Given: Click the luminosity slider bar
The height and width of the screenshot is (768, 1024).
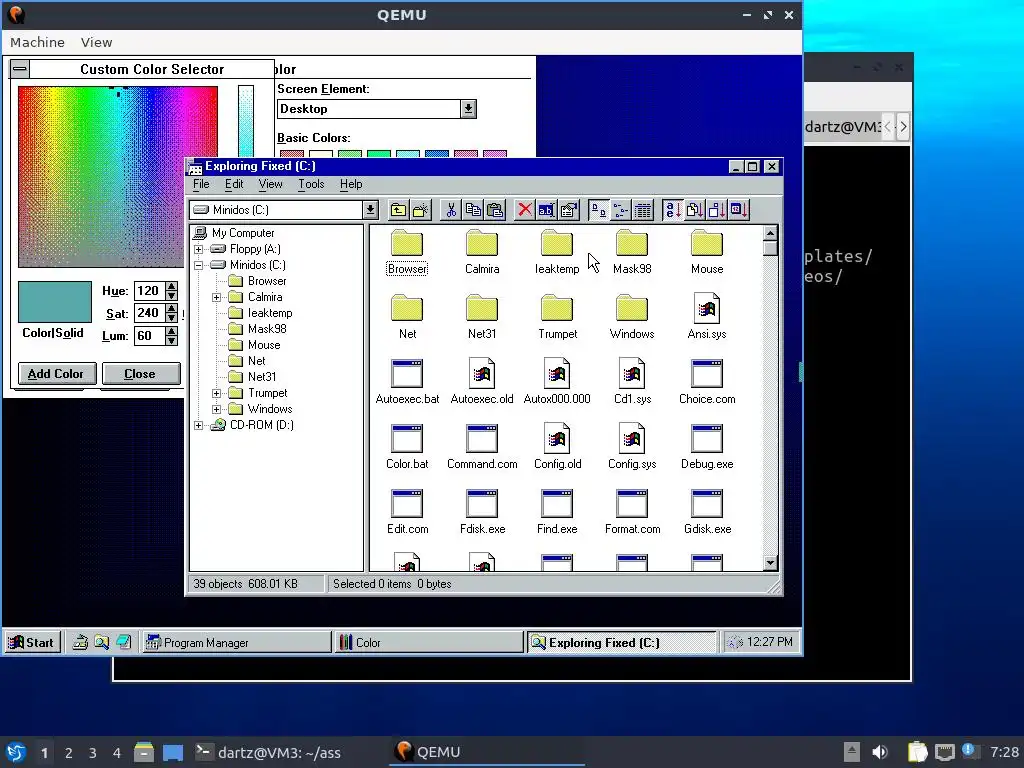Looking at the screenshot, I should point(246,121).
